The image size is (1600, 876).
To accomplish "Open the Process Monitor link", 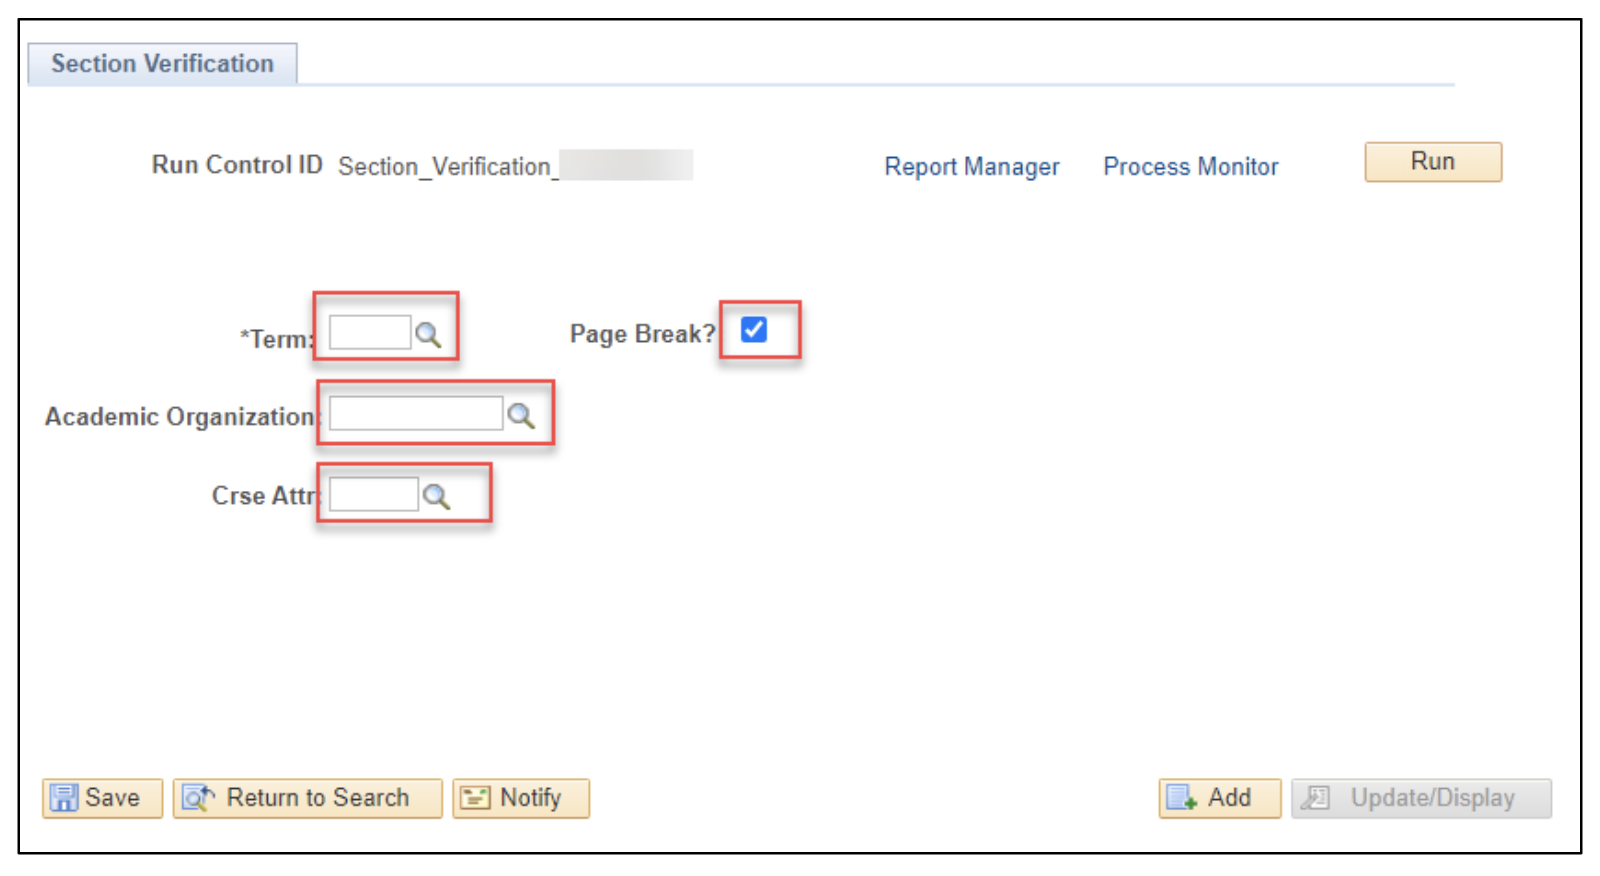I will tap(1190, 167).
